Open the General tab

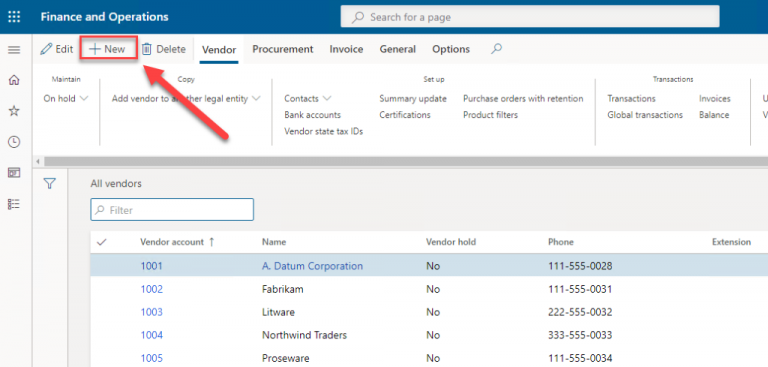tap(398, 49)
